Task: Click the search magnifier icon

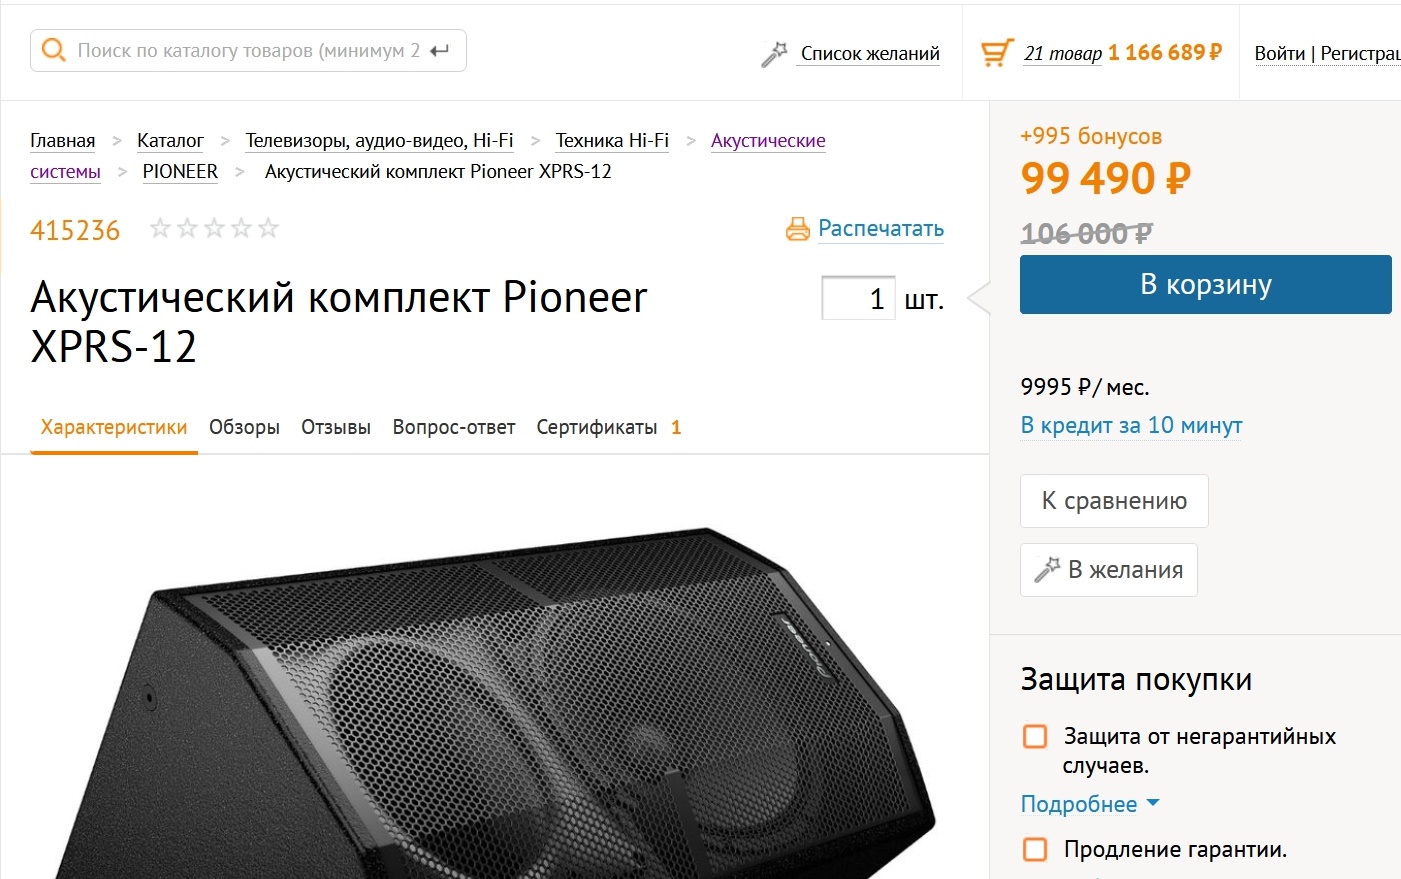Action: [x=54, y=50]
